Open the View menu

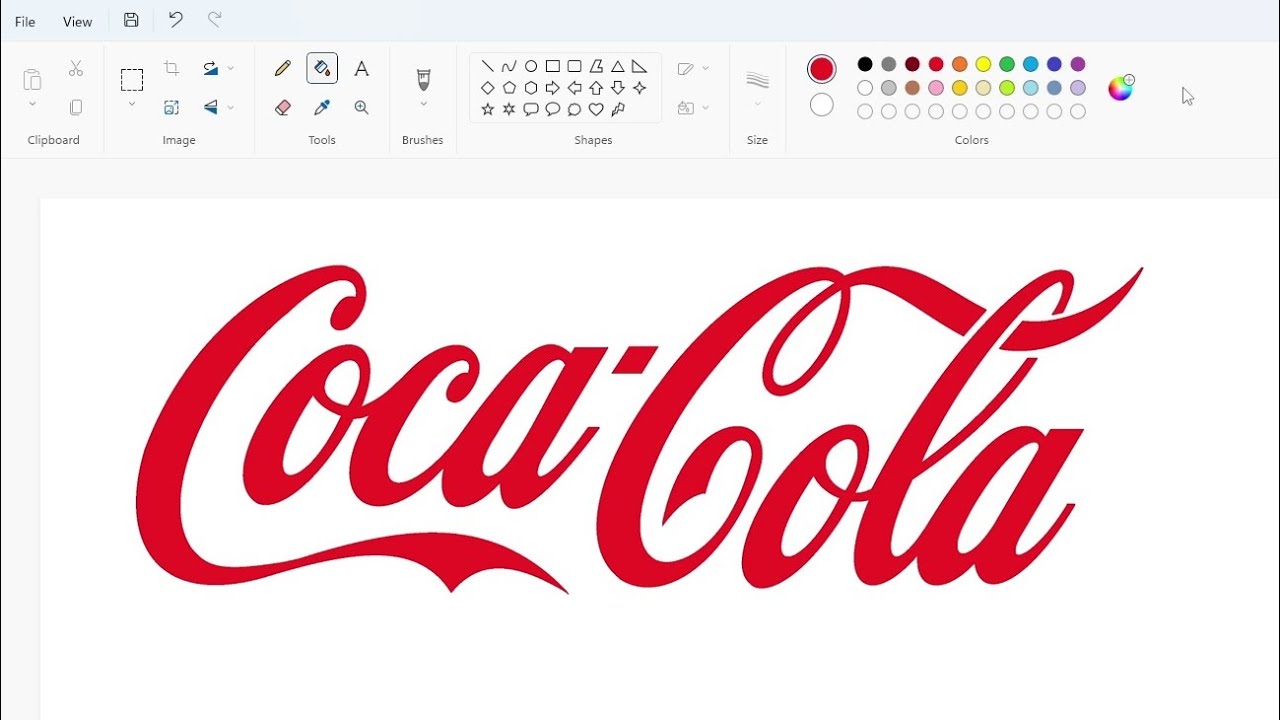77,22
